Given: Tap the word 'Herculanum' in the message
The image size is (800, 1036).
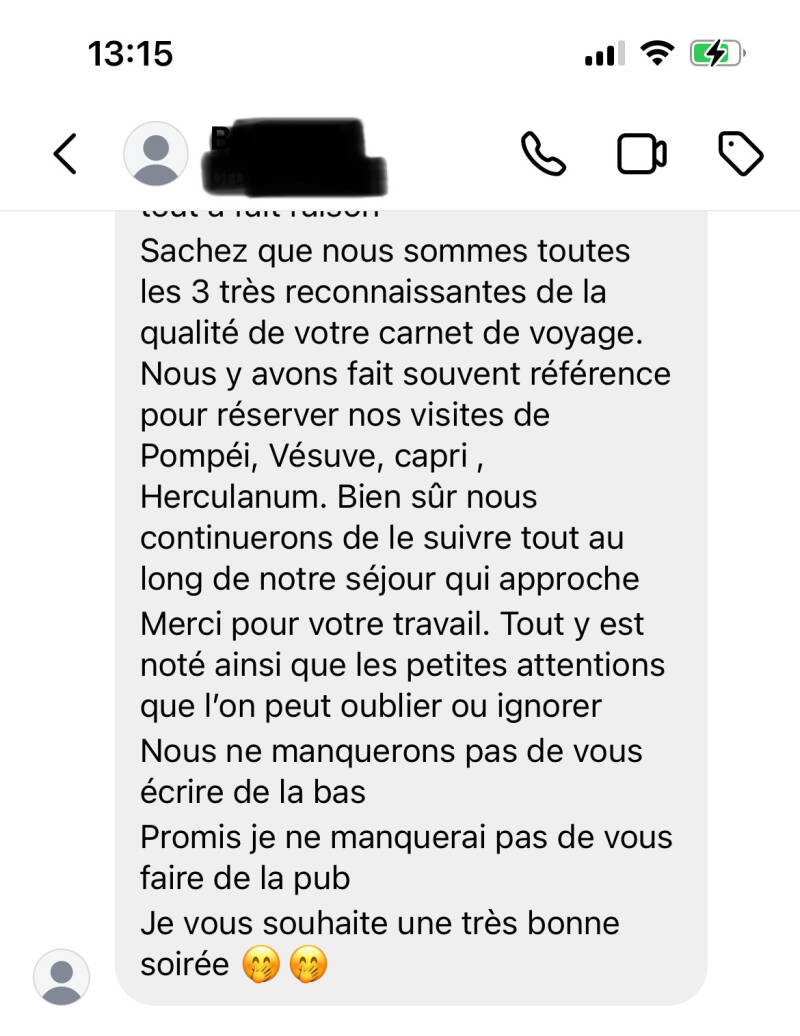Looking at the screenshot, I should 234,497.
